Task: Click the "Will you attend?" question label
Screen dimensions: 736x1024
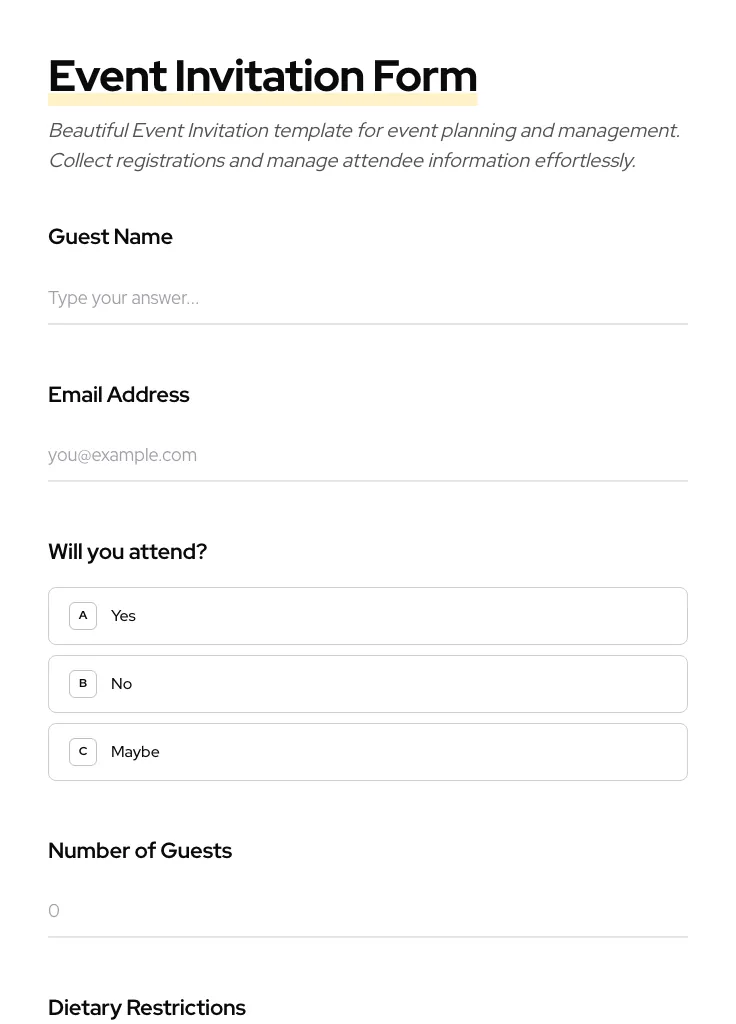Action: point(127,552)
